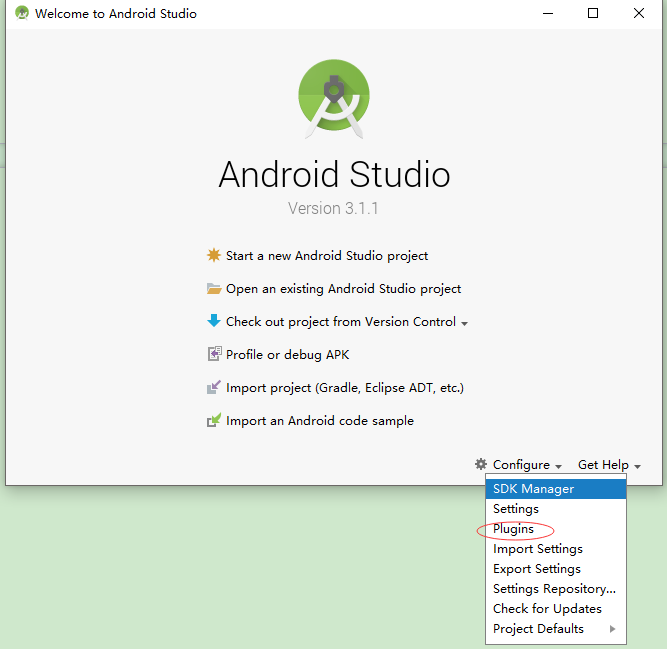
Task: Open the Configure dropdown
Action: (527, 465)
